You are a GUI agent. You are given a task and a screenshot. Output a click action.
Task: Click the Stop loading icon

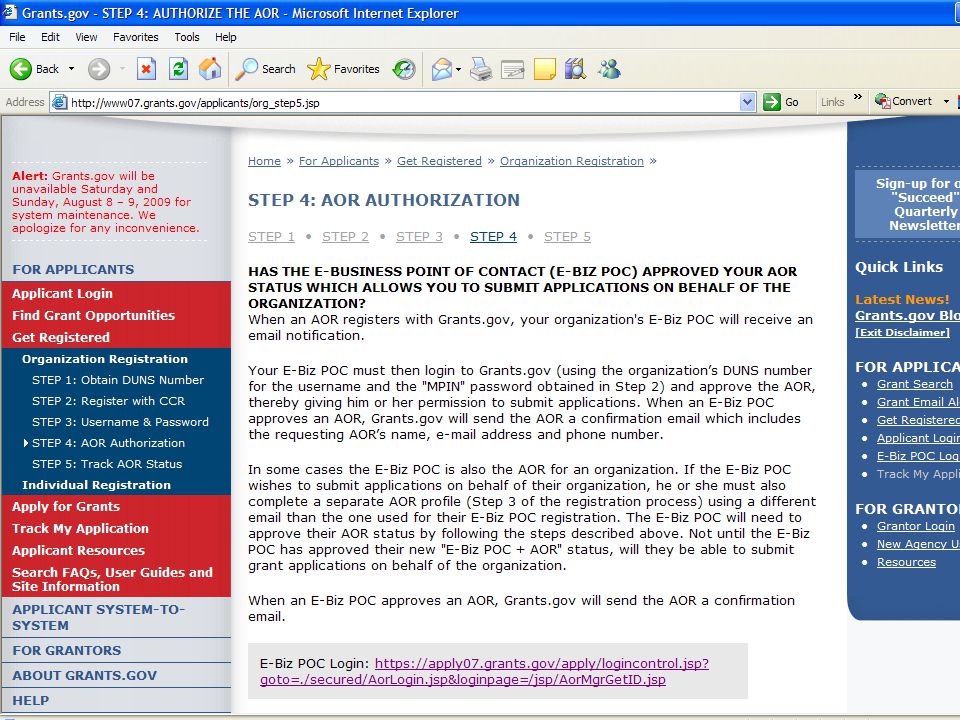point(146,69)
